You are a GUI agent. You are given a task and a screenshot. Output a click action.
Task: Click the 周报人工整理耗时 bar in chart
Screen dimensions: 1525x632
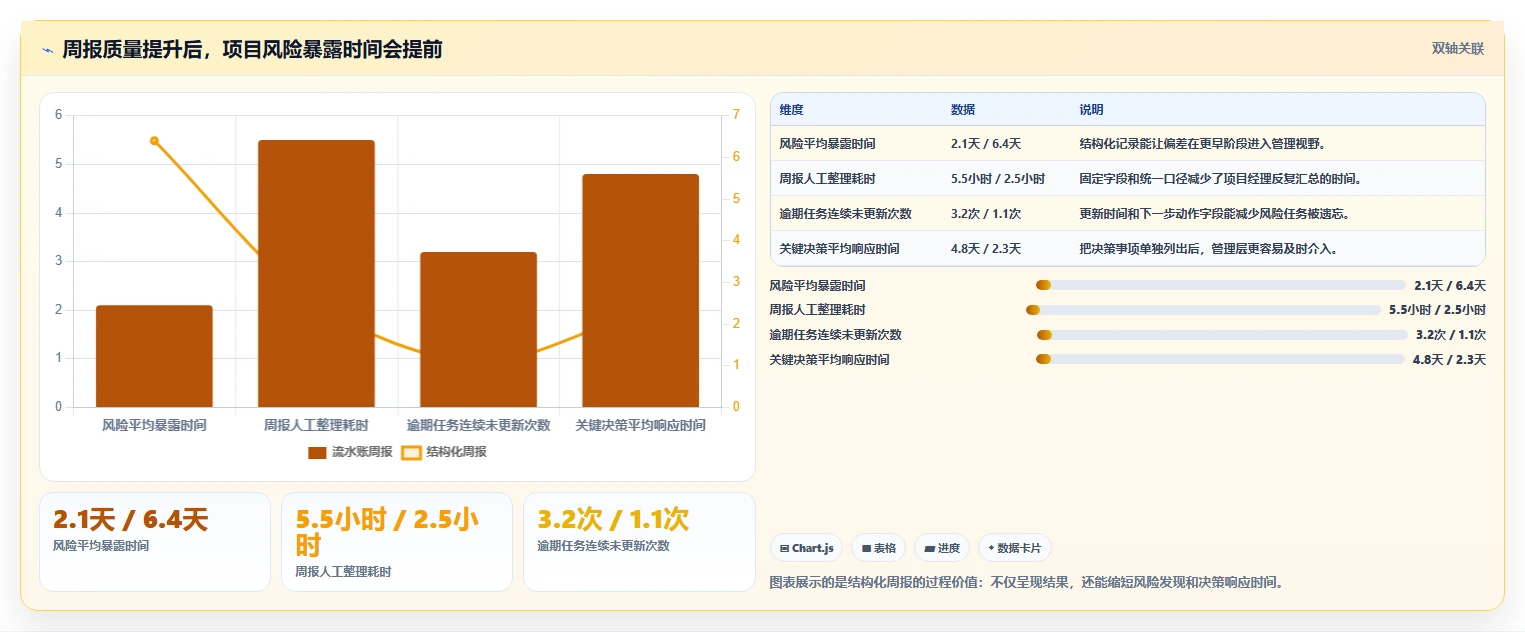(316, 273)
